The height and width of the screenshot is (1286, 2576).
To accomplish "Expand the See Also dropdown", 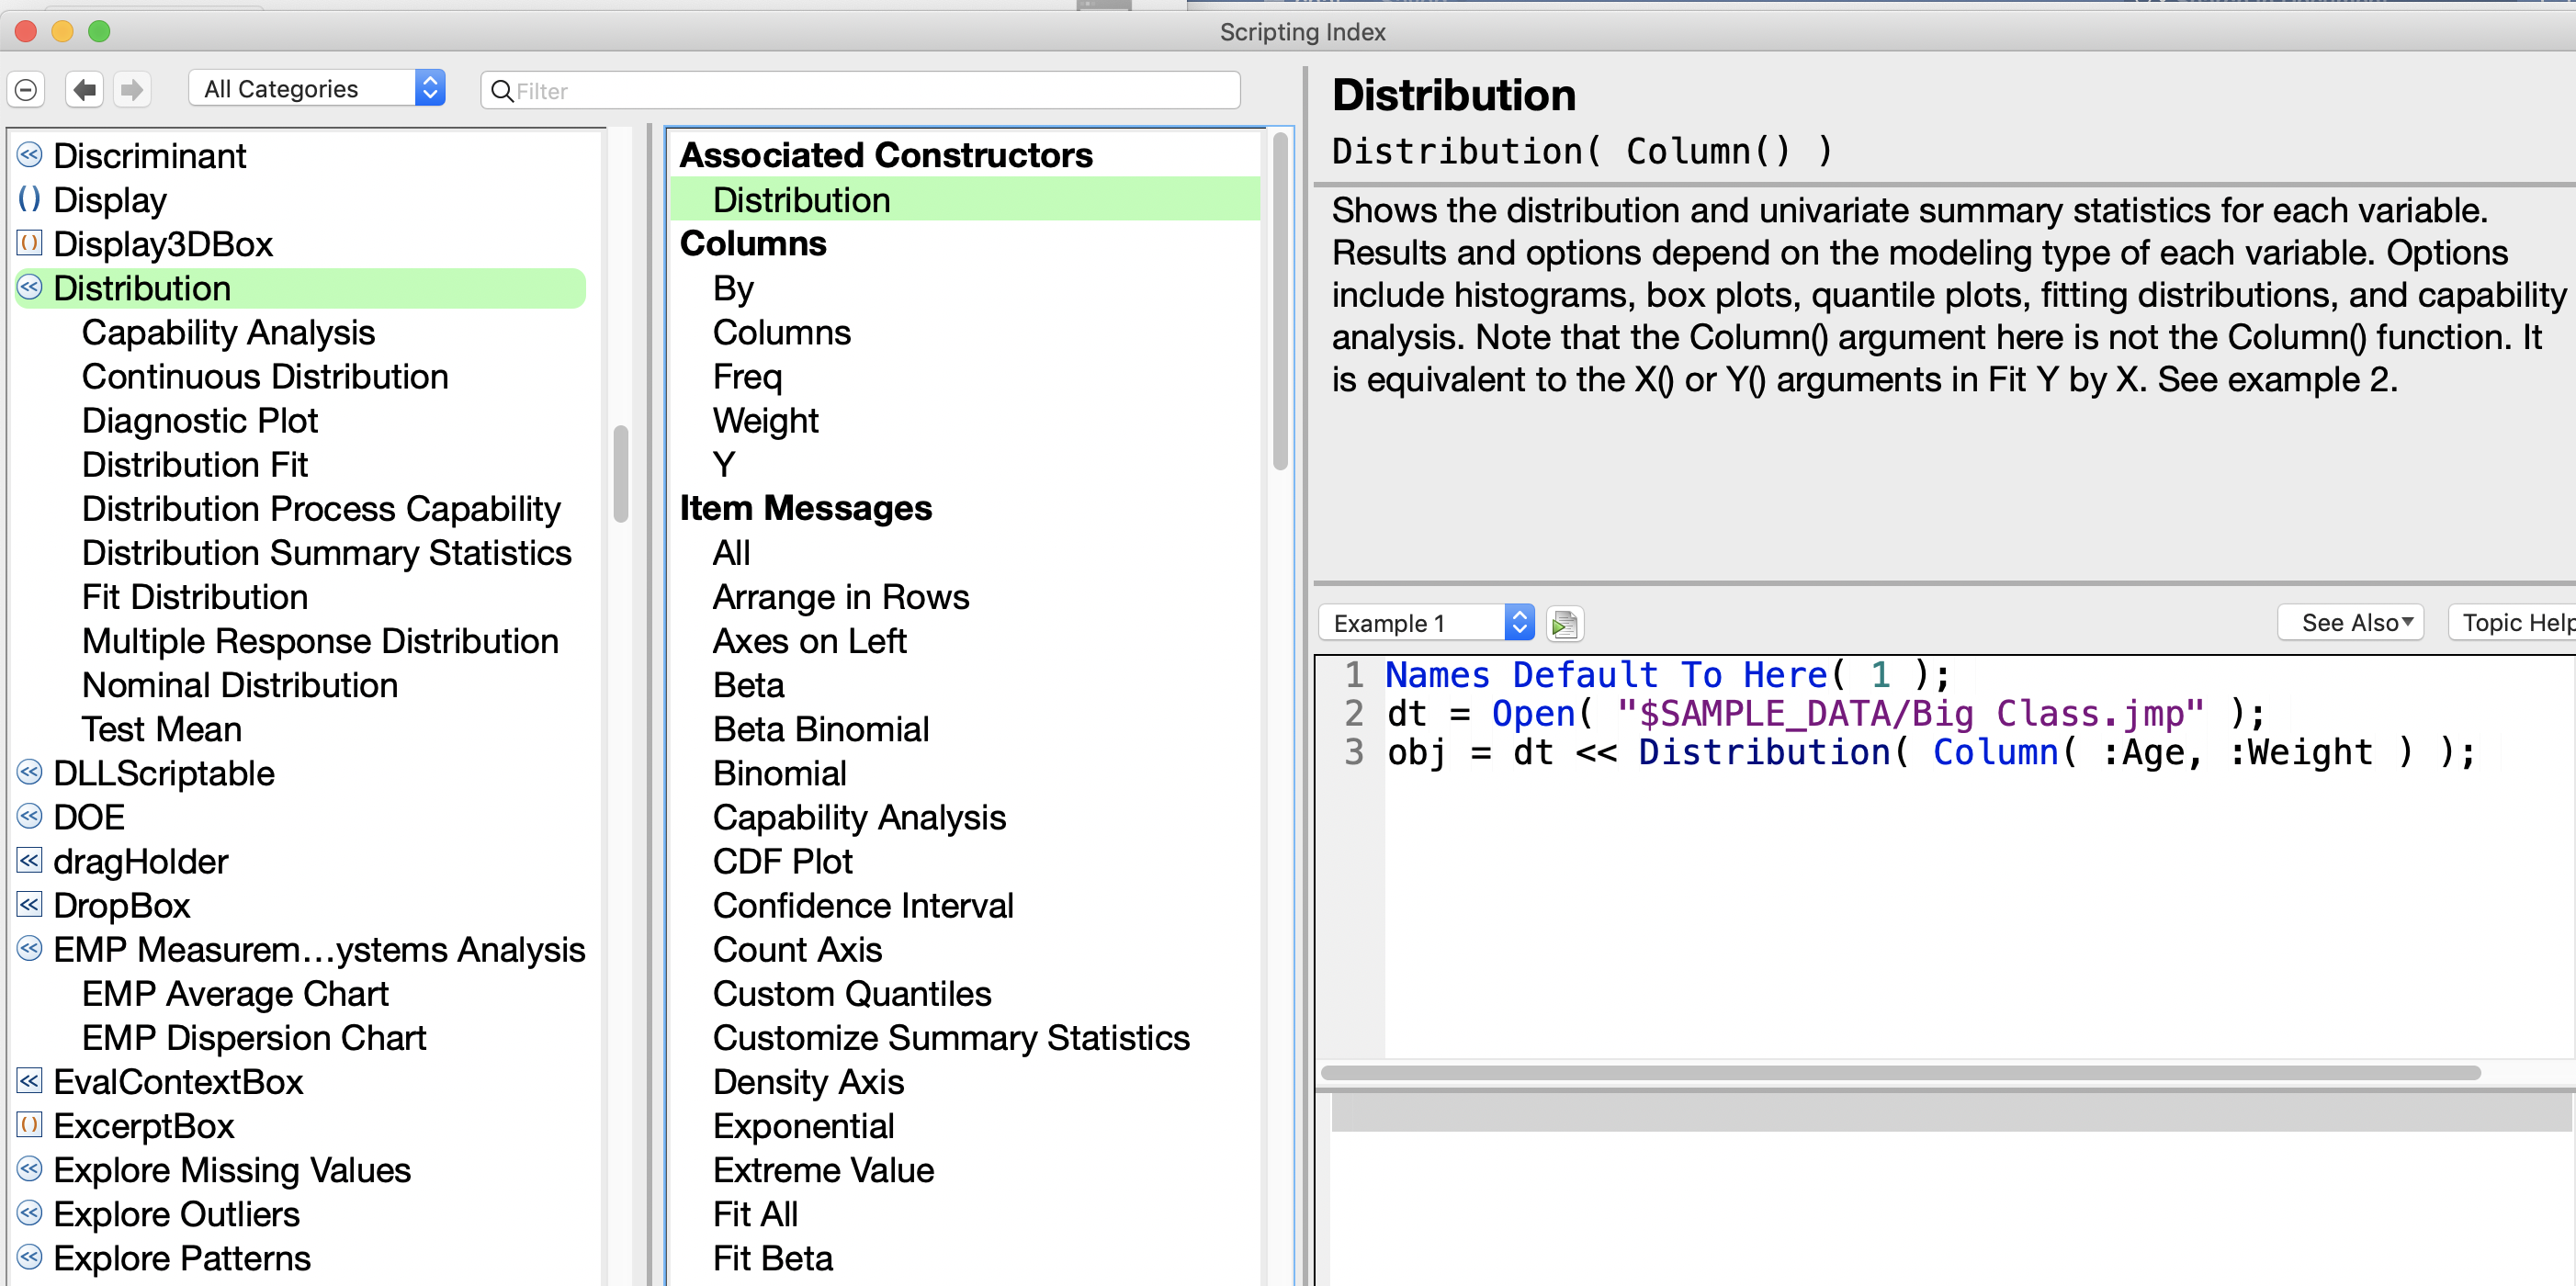I will 2349,623.
